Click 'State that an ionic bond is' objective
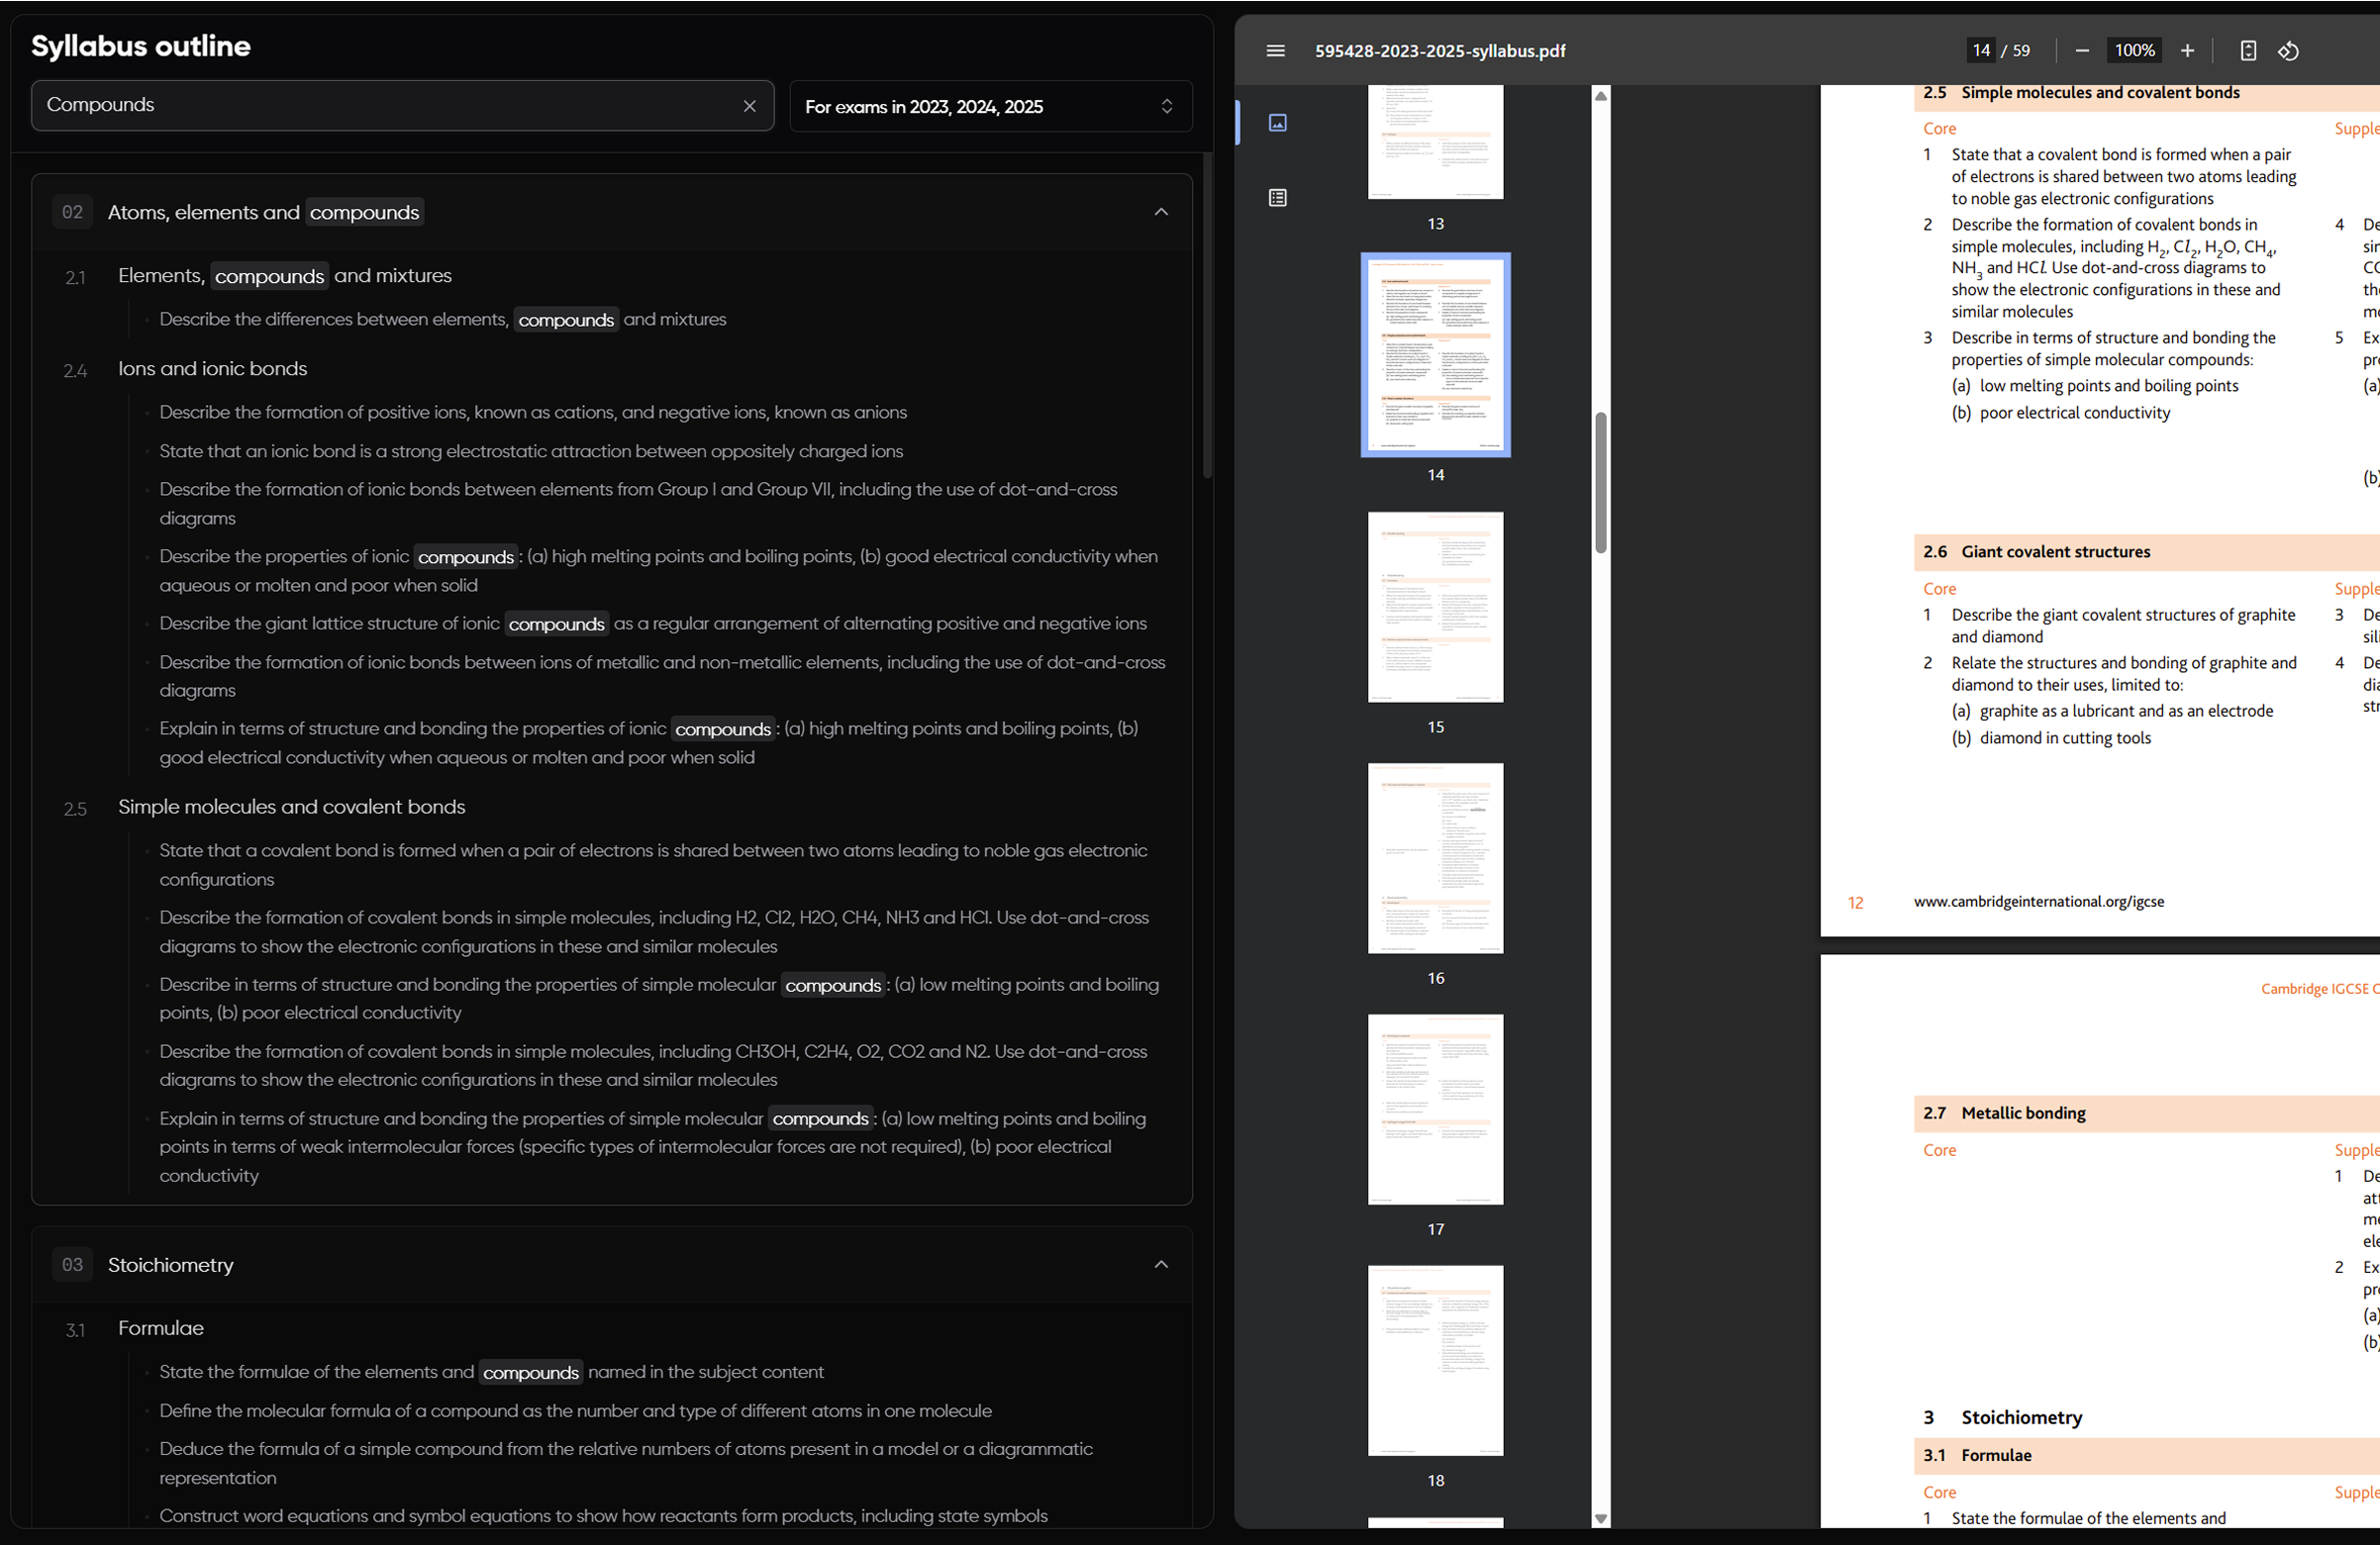Image resolution: width=2380 pixels, height=1545 pixels. point(531,451)
